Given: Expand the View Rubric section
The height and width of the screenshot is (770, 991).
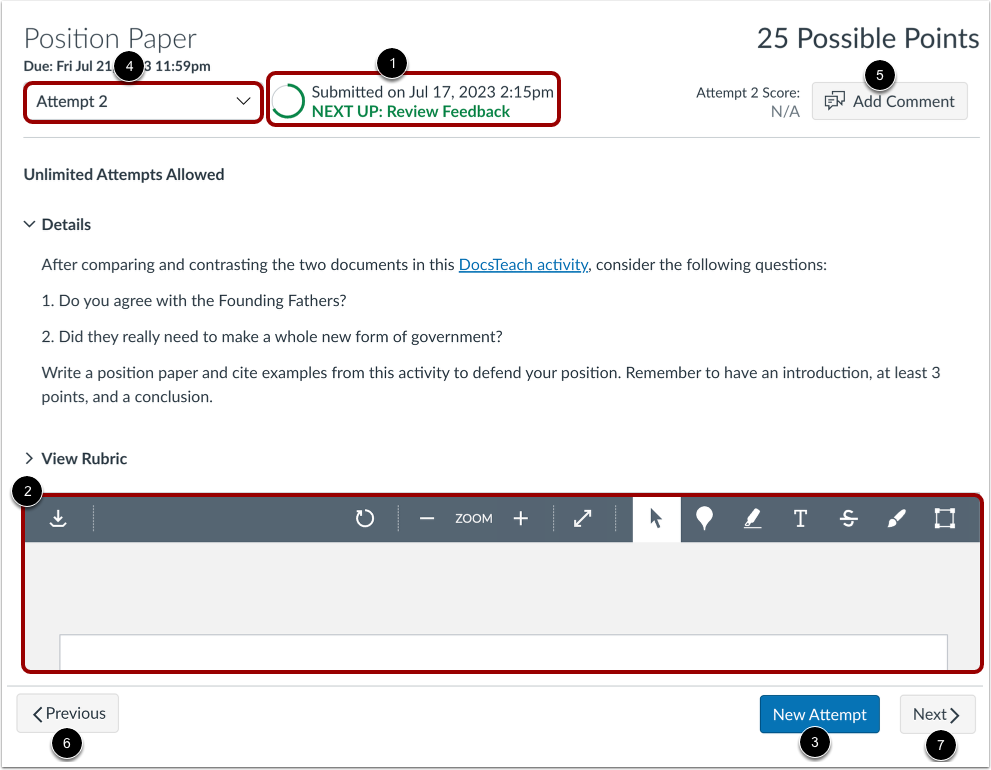Looking at the screenshot, I should pos(75,458).
